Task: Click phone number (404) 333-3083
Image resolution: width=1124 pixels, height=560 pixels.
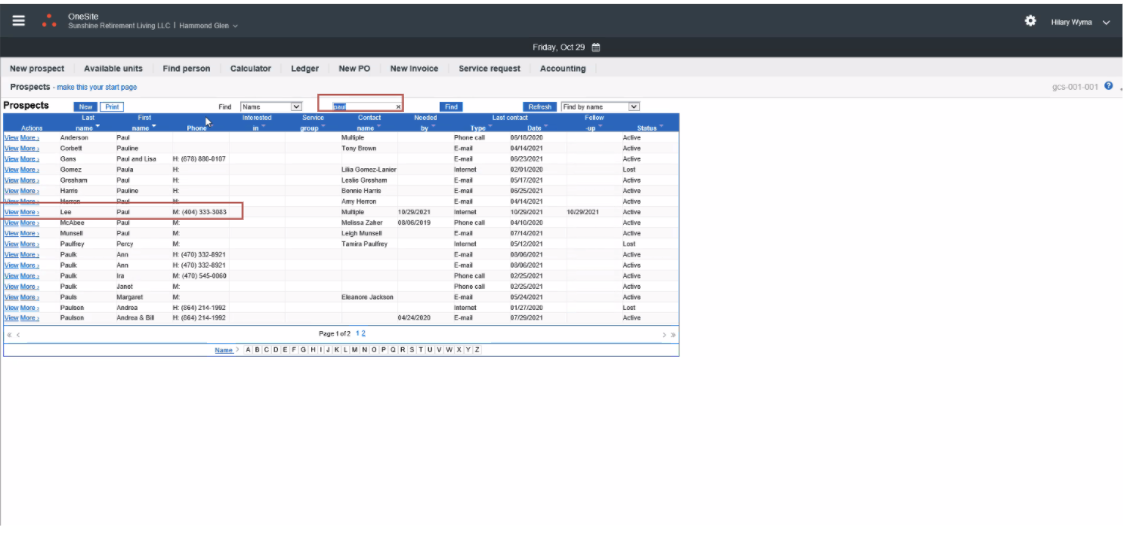Action: coord(204,212)
